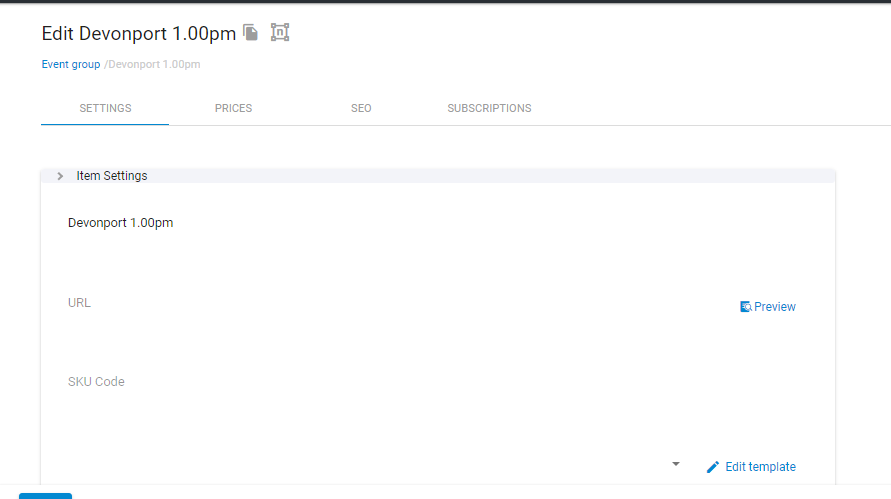Viewport: 891px width, 499px height.
Task: Open the Prices tab
Action: [233, 108]
